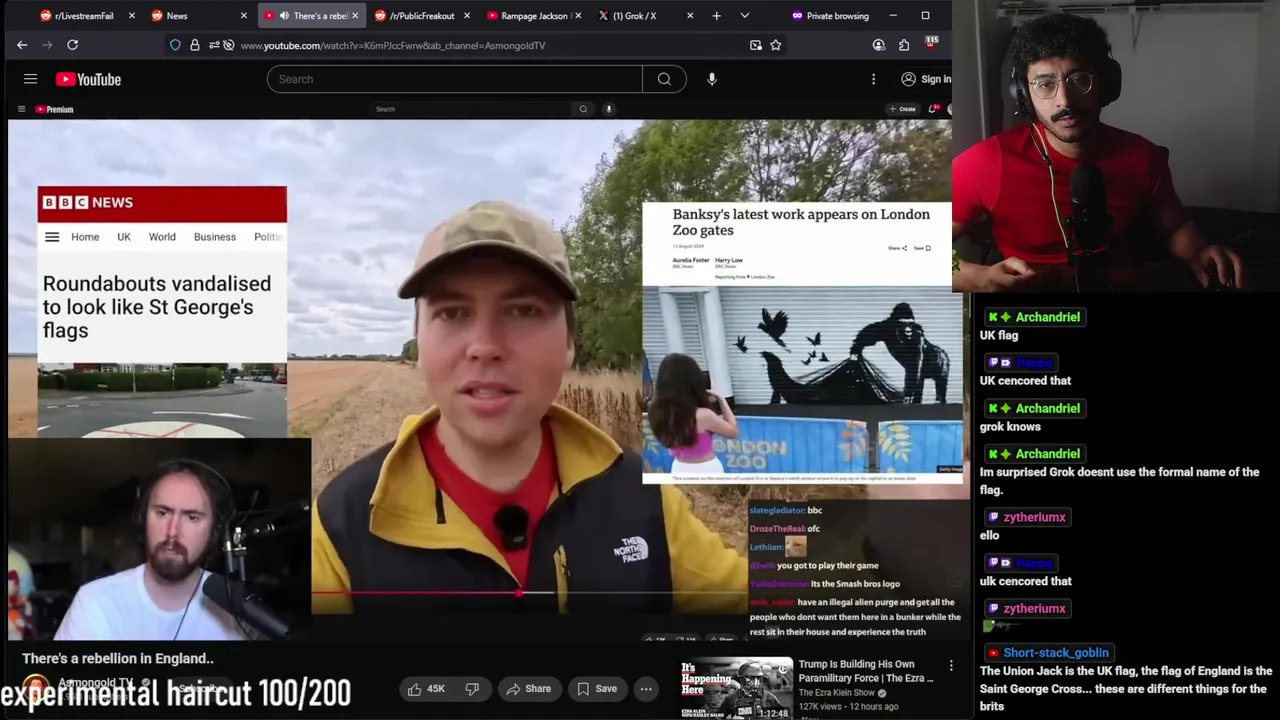This screenshot has width=1280, height=720.
Task: Open tracking protection shield icon
Action: tap(177, 45)
